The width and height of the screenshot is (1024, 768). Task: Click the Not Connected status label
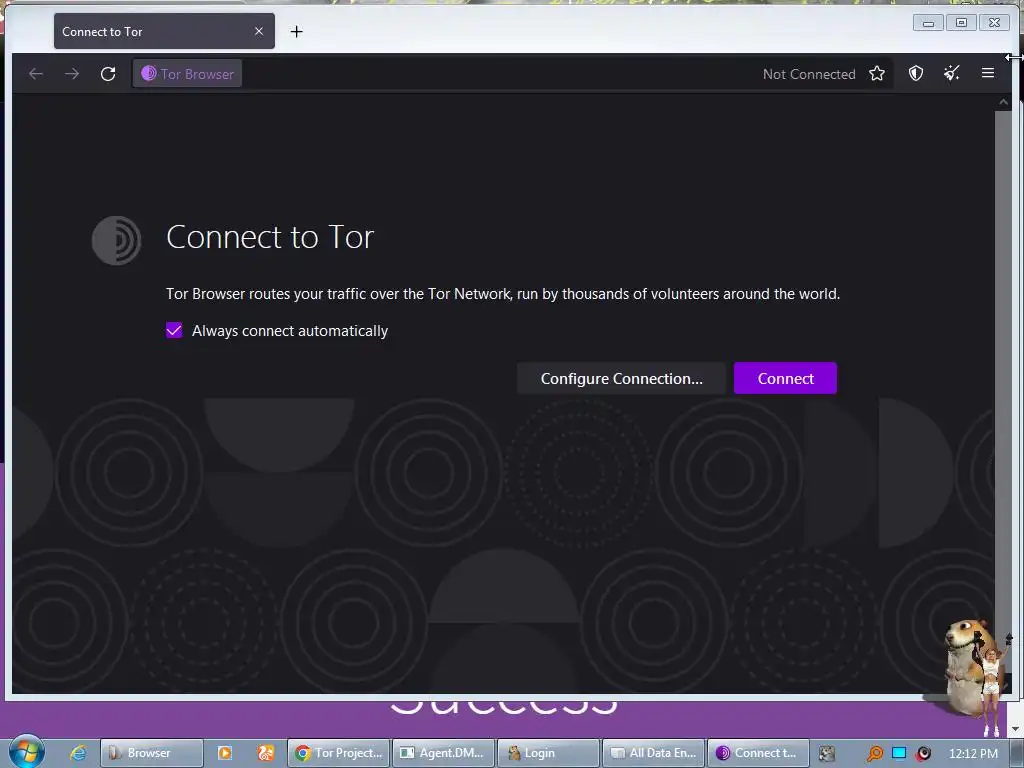click(808, 74)
